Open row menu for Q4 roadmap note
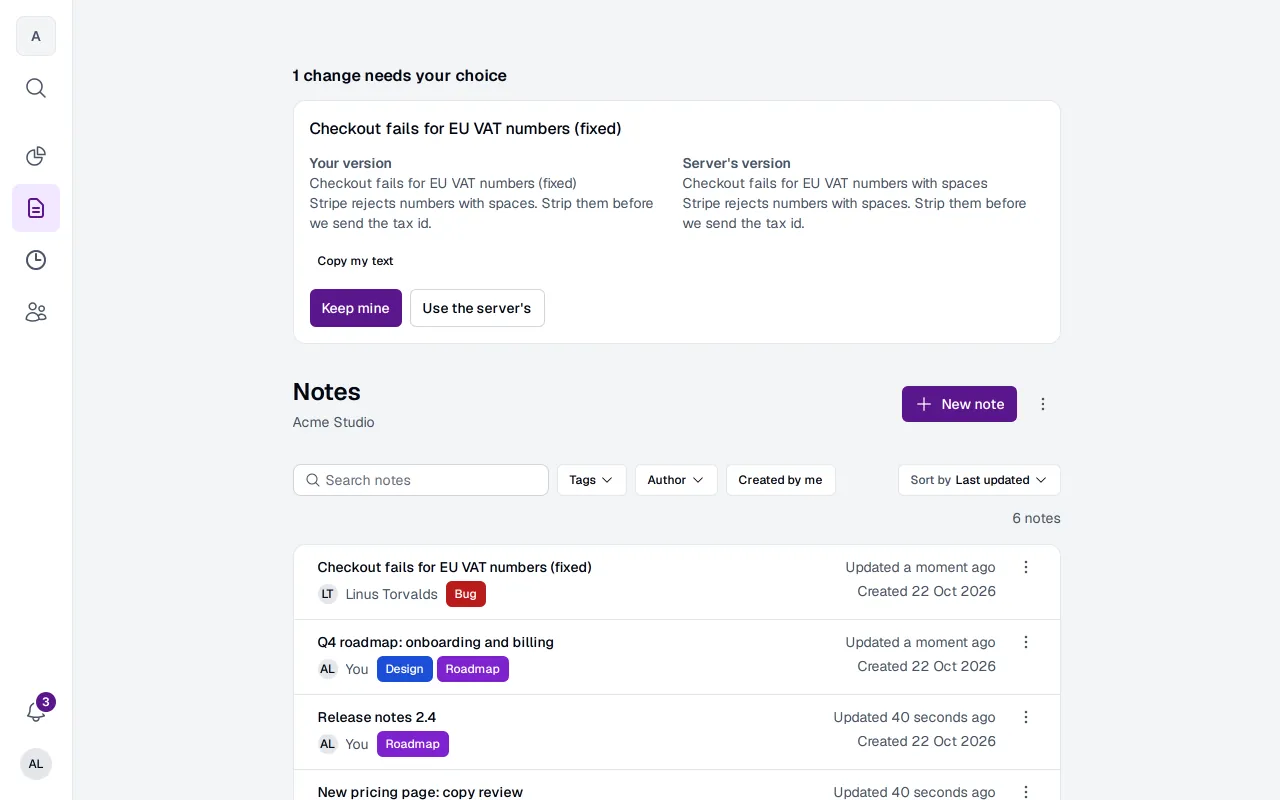The width and height of the screenshot is (1280, 800). (x=1026, y=642)
